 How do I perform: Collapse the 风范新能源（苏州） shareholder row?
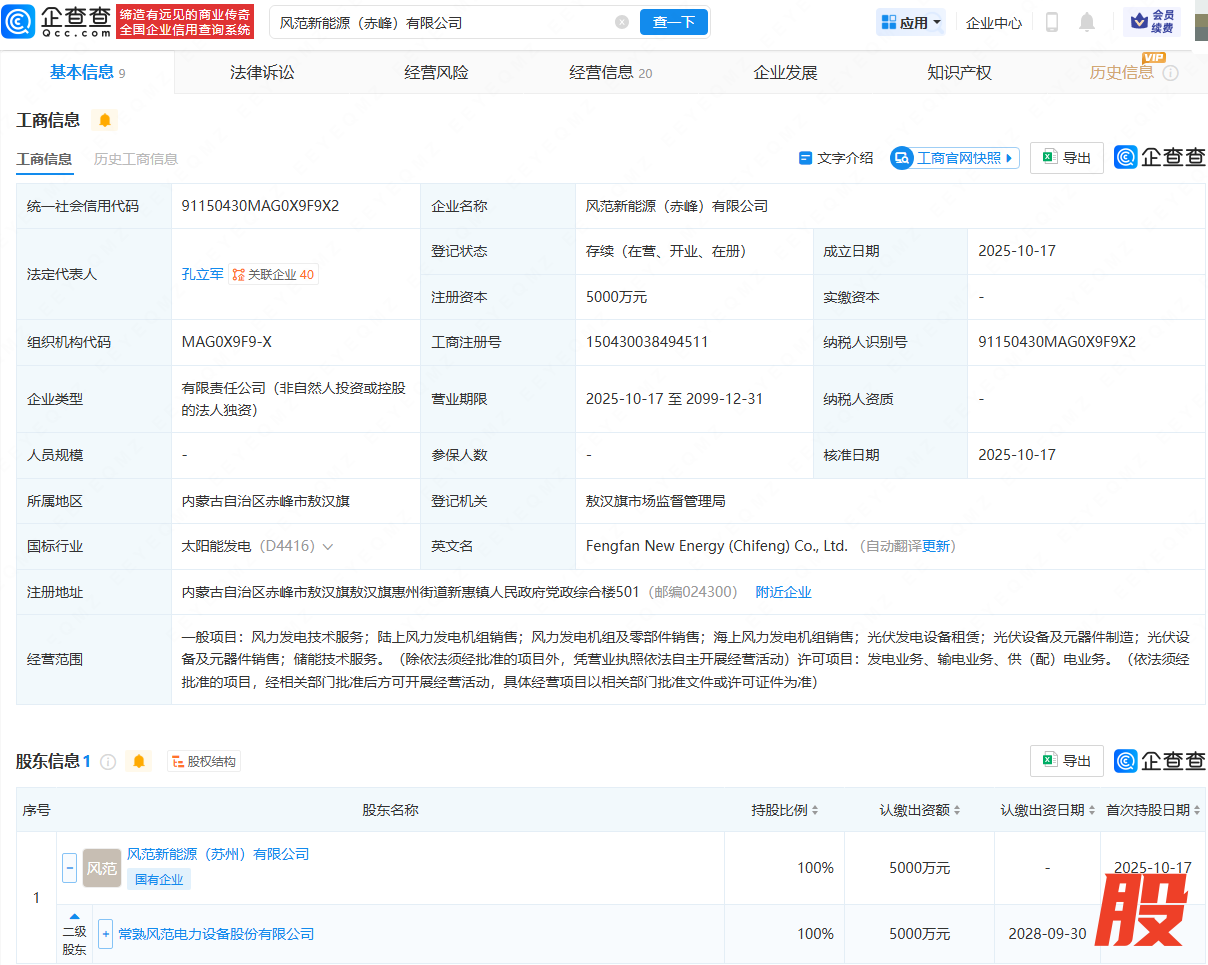[70, 867]
